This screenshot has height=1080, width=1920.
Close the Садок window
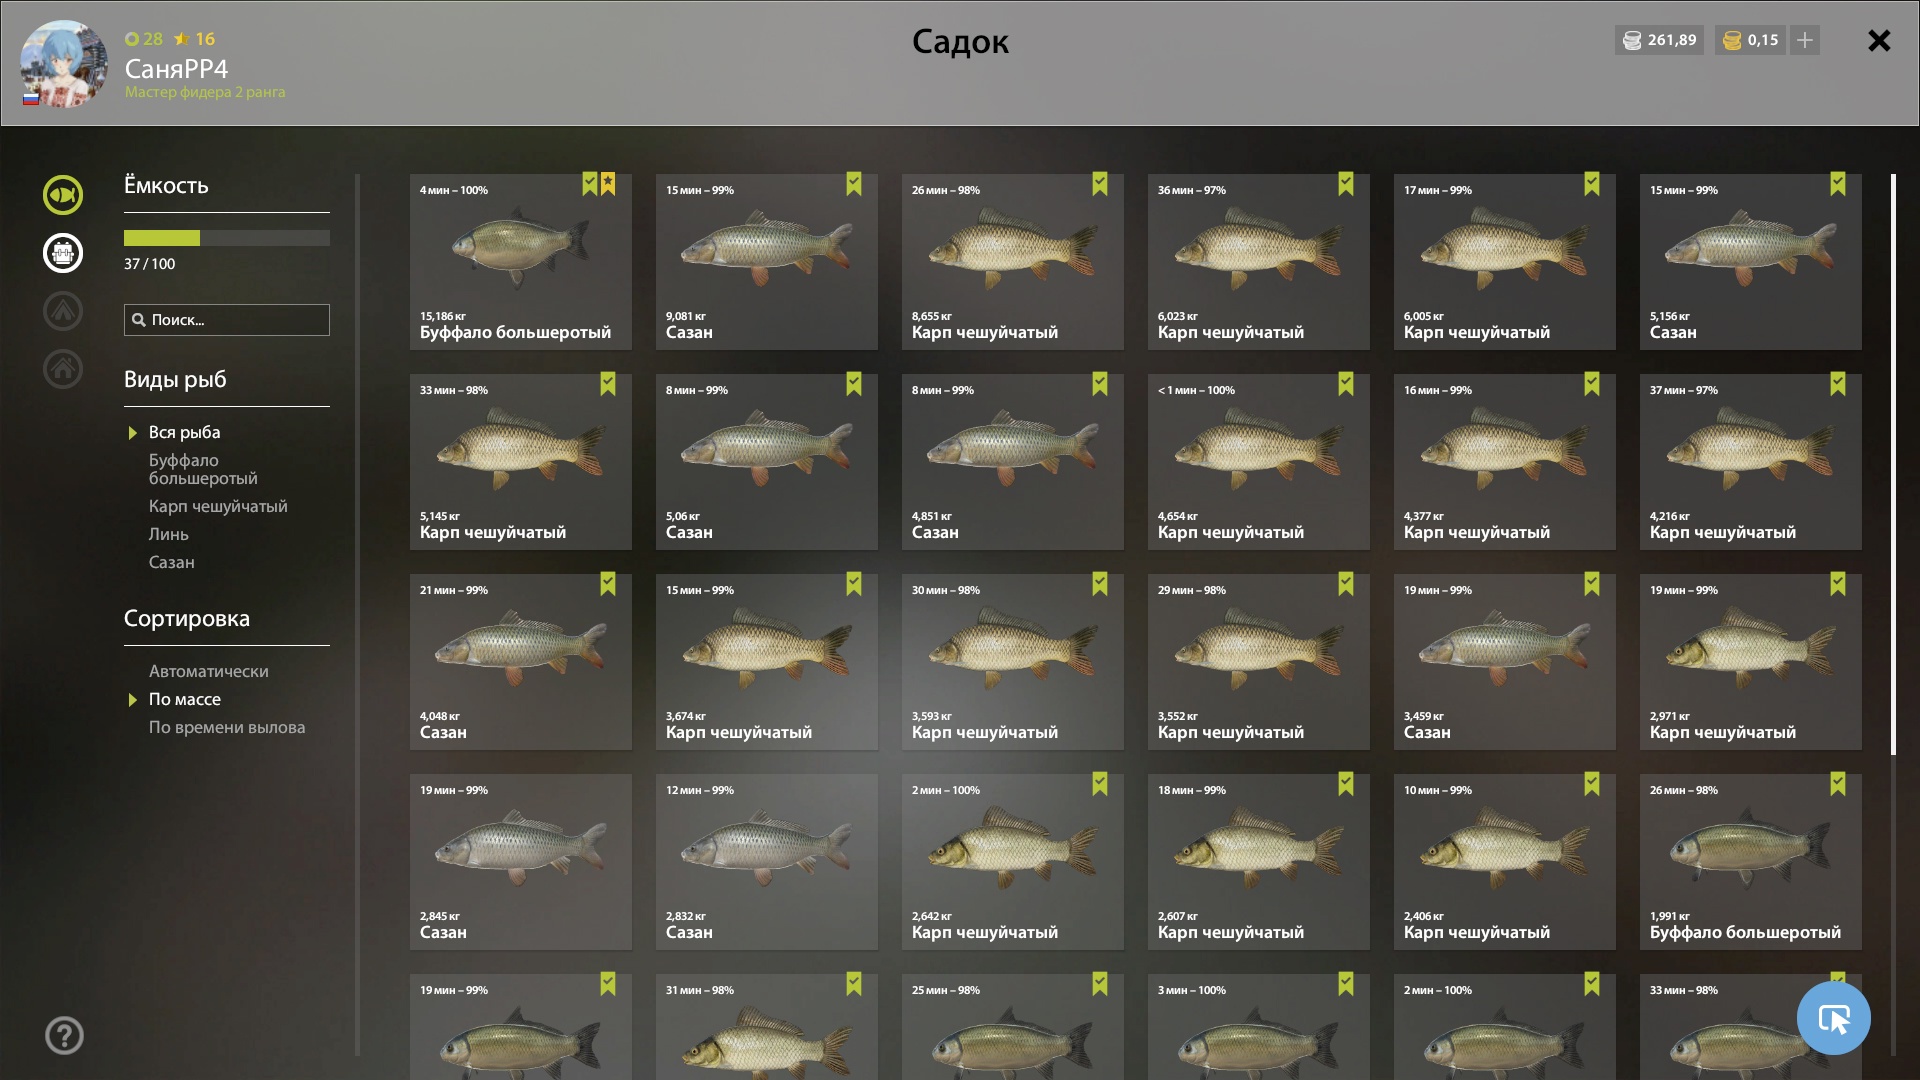pos(1879,40)
